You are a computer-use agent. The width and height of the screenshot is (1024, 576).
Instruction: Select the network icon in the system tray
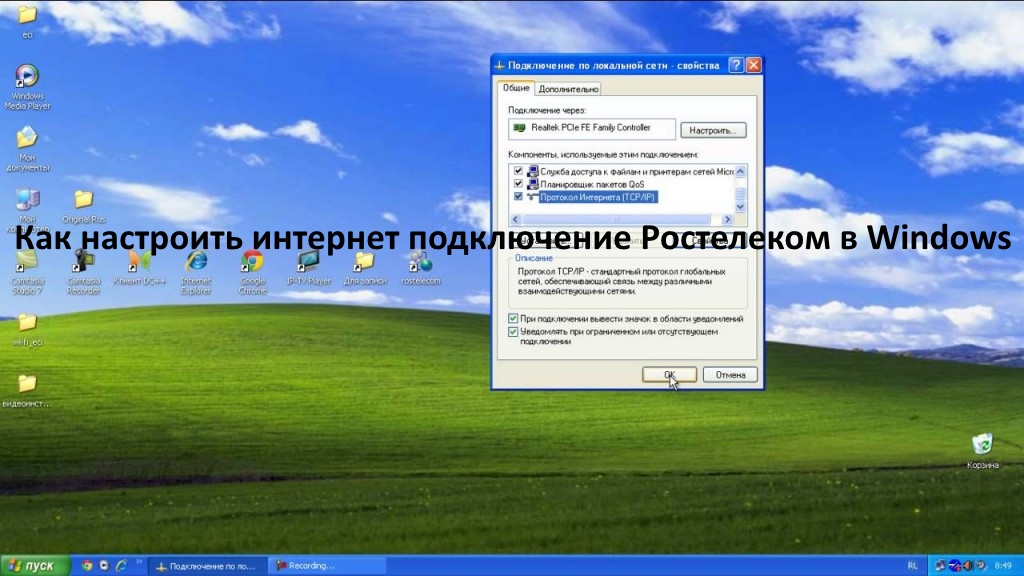(940, 565)
